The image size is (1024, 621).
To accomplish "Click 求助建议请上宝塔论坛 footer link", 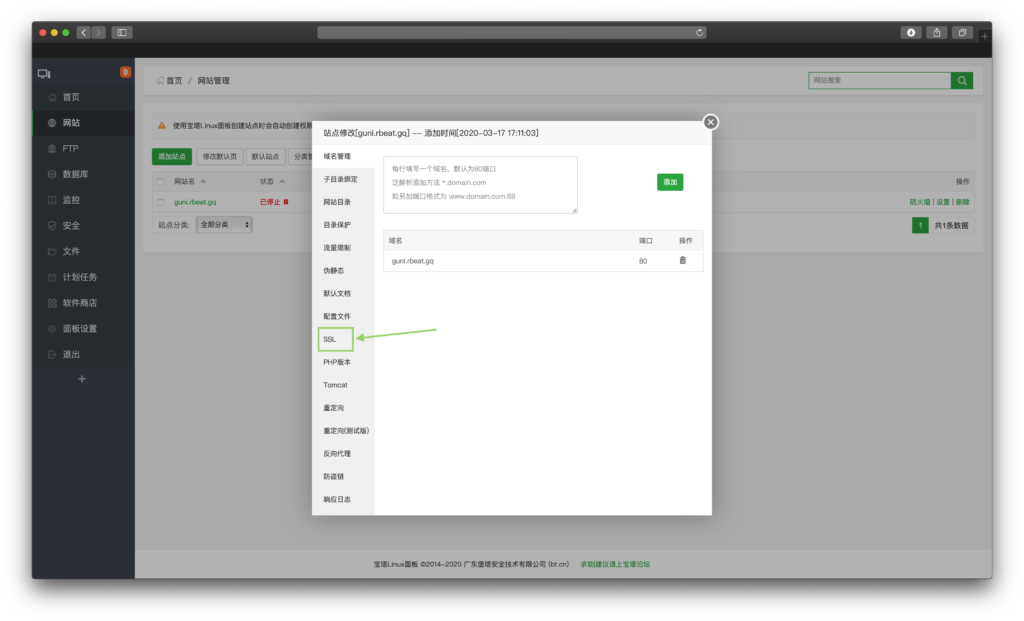I will tap(615, 564).
